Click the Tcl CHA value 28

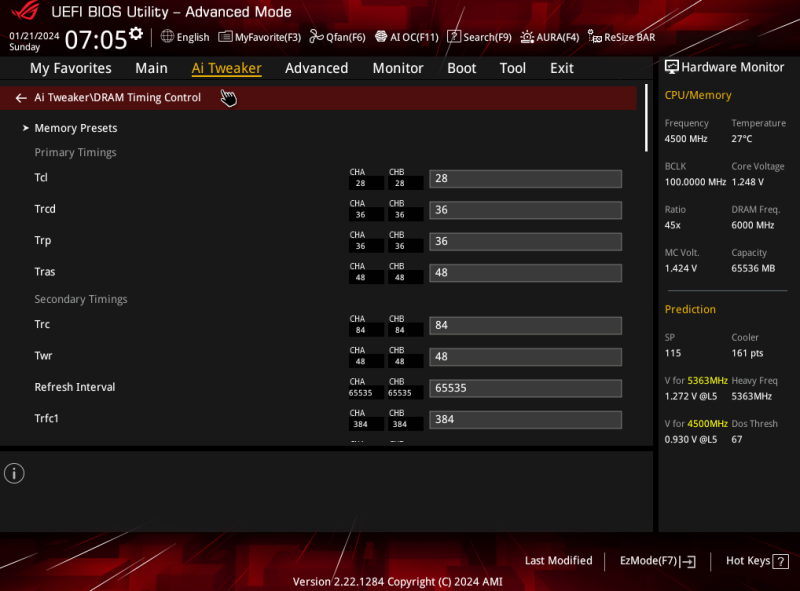361,183
